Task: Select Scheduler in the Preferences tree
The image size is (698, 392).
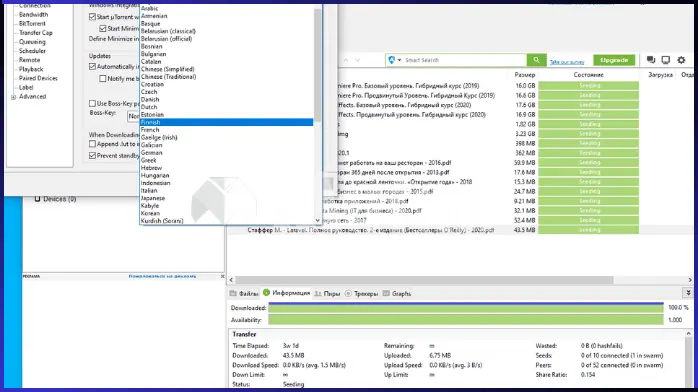Action: 32,51
